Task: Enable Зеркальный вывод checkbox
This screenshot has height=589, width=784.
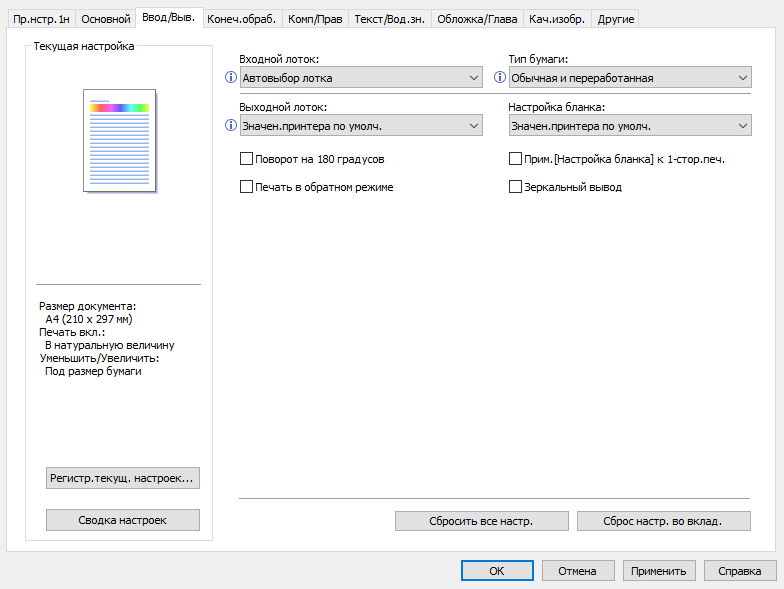Action: click(515, 187)
